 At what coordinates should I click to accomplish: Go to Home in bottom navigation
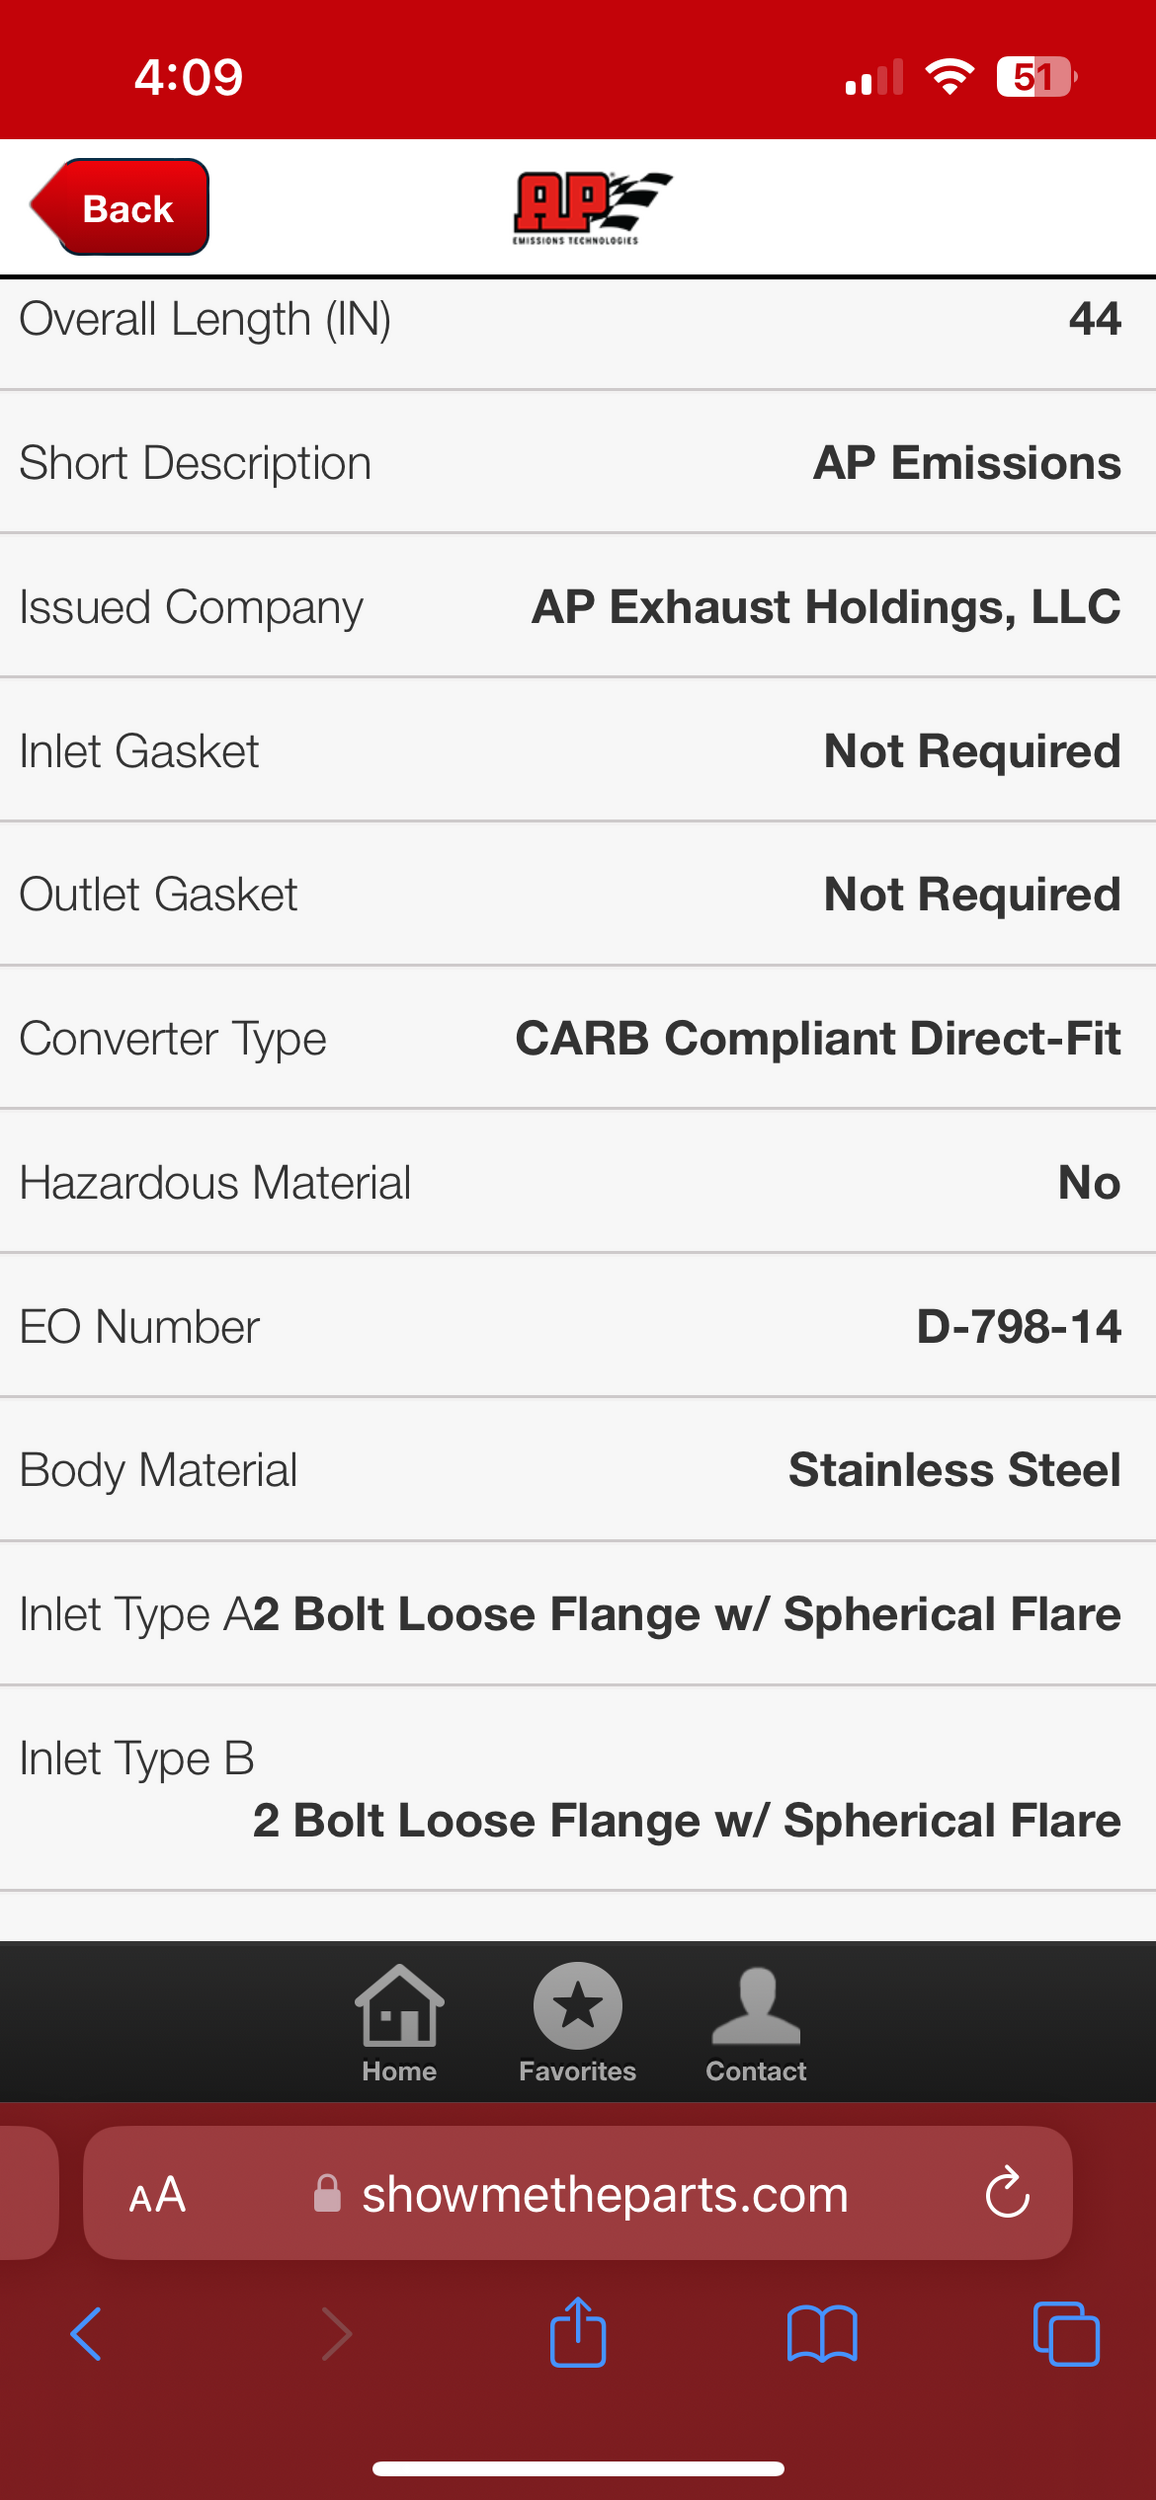399,2022
